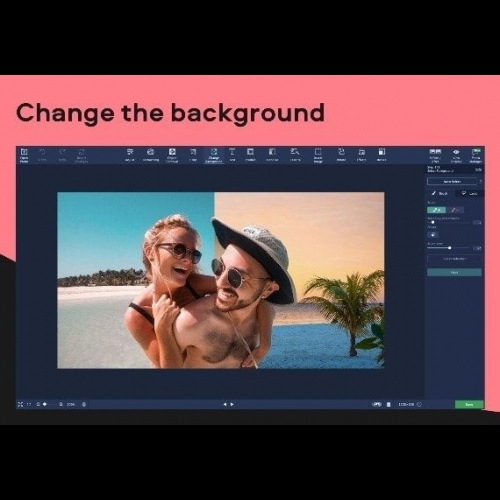
Task: Click the Auto Select button
Action: coord(452,181)
